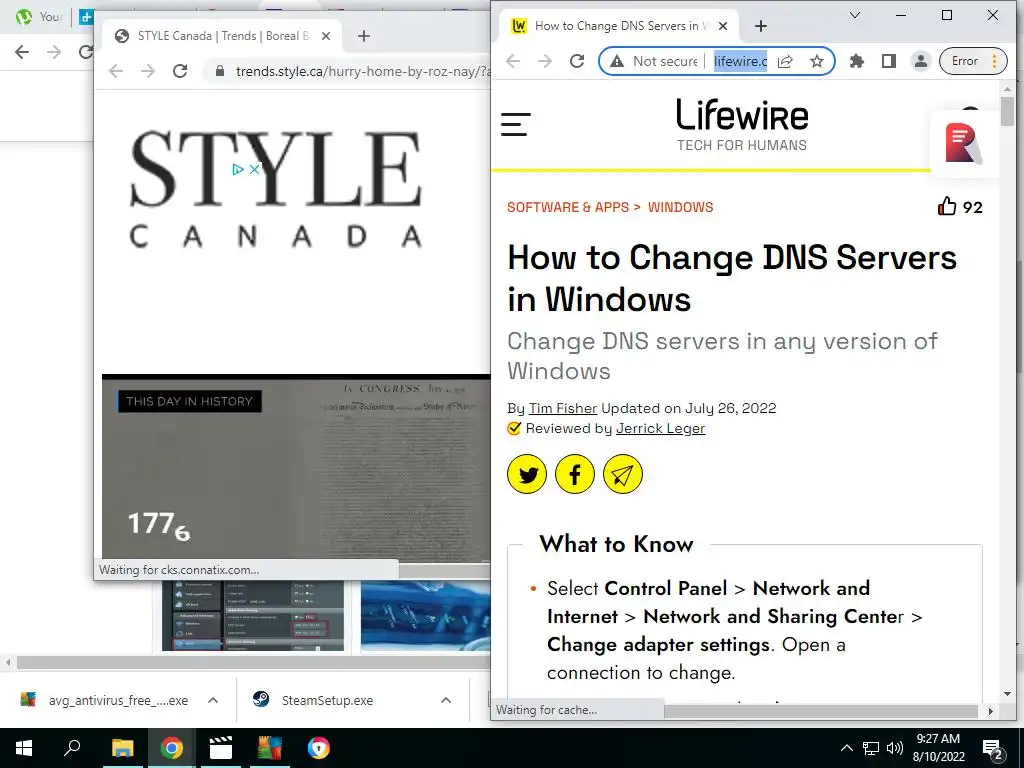Close the STYLE Canada tab
The image size is (1024, 768).
(x=326, y=36)
